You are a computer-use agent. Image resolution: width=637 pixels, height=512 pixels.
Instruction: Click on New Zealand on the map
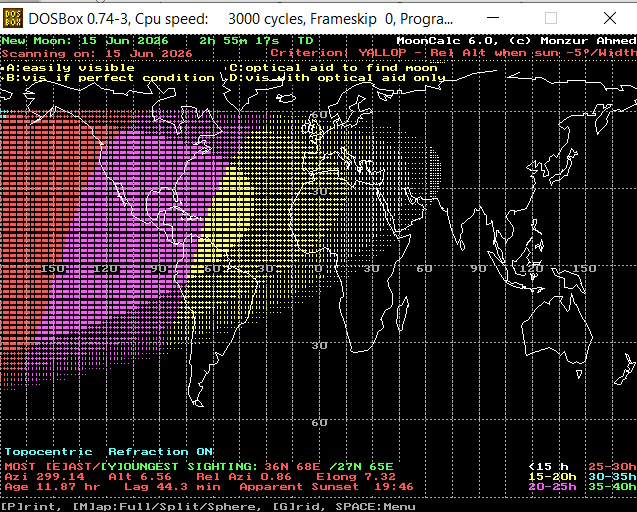point(625,369)
